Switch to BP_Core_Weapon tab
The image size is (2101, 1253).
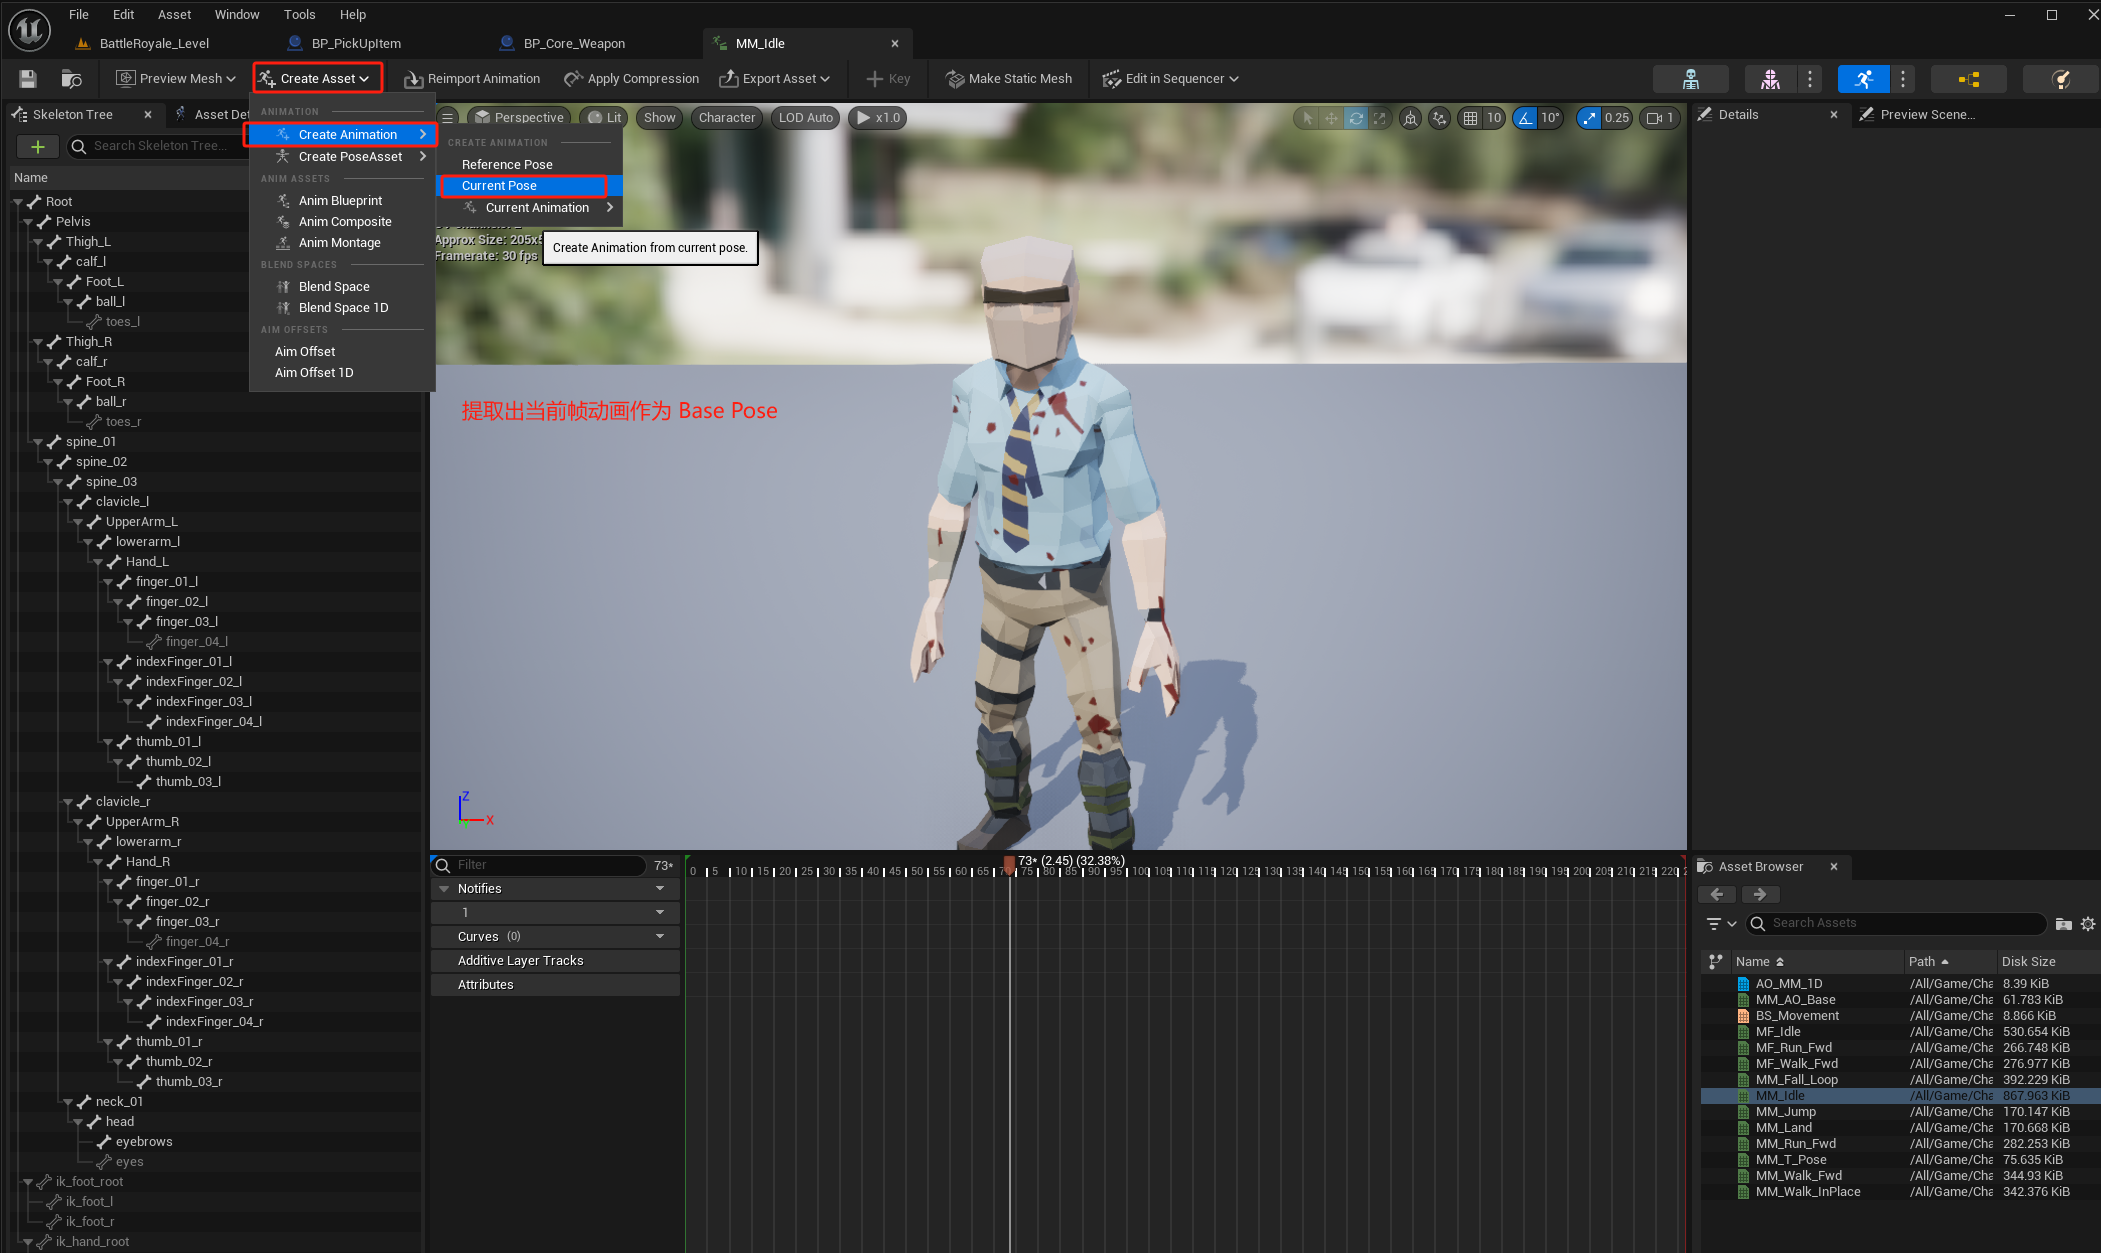(573, 43)
